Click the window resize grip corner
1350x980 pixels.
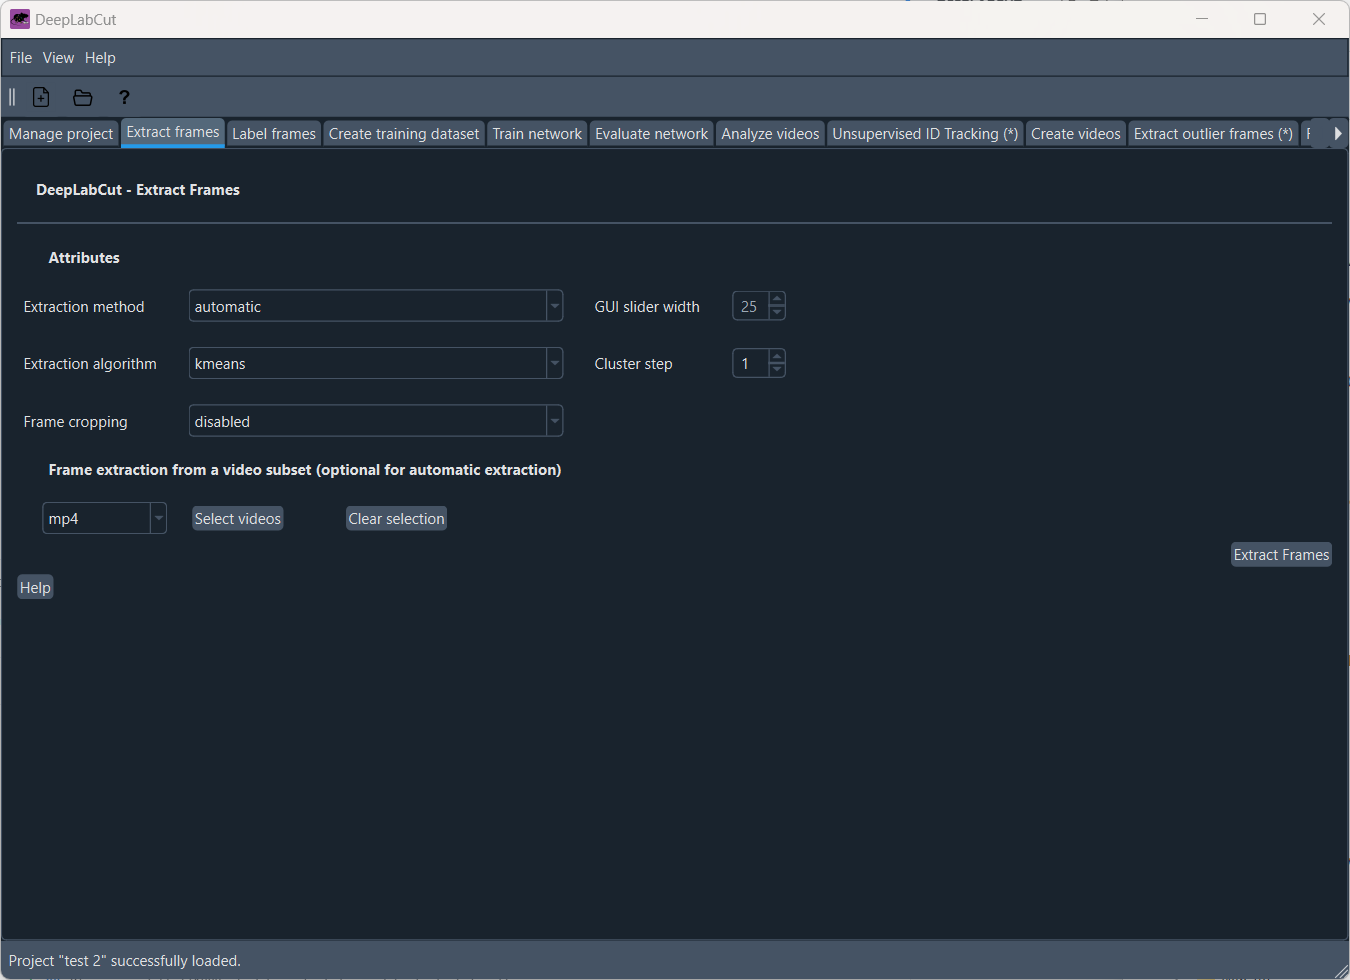pyautogui.click(x=1341, y=971)
